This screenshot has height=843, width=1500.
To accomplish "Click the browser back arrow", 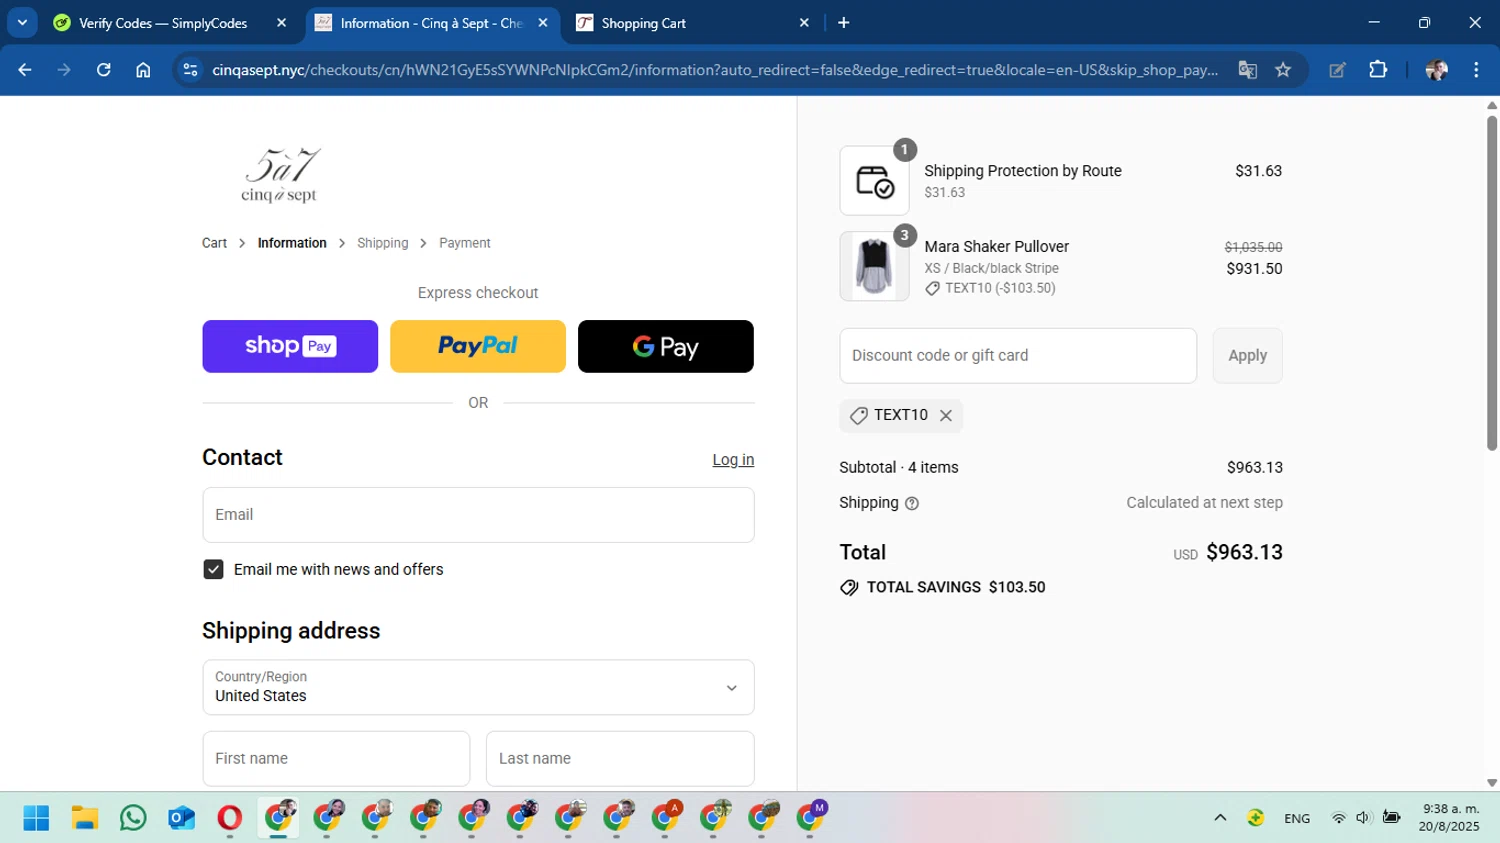I will (25, 70).
